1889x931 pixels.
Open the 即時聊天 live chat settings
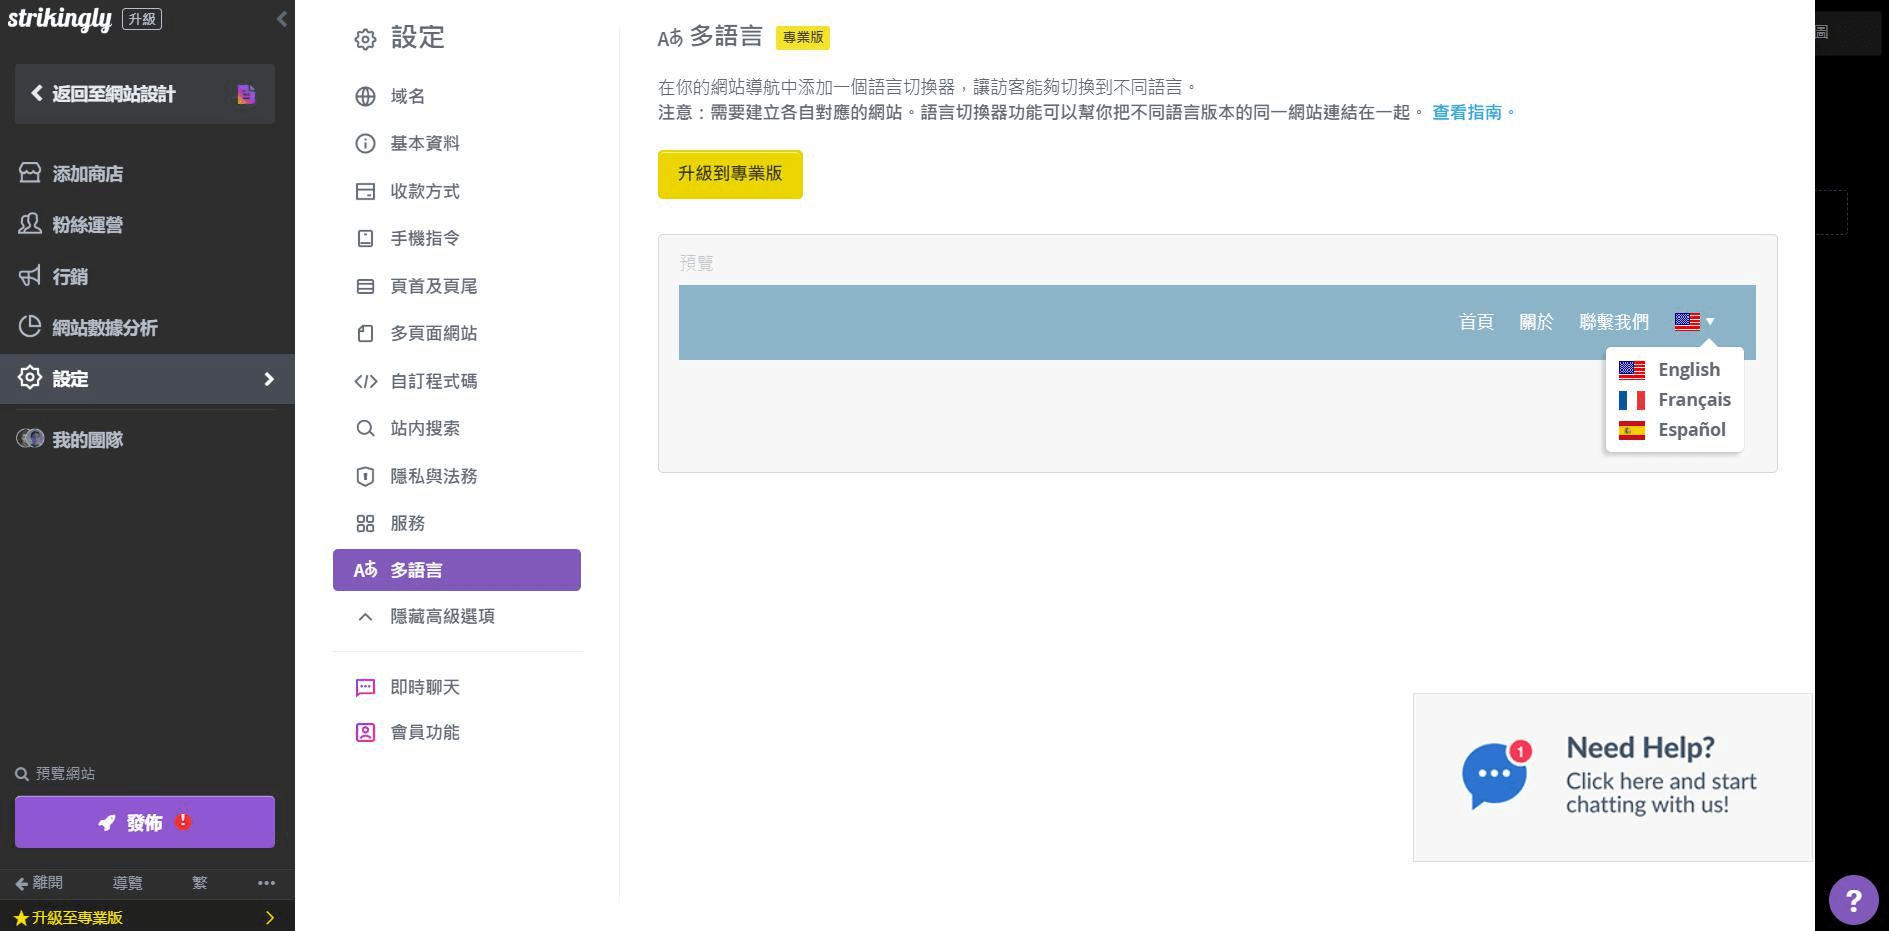[424, 687]
